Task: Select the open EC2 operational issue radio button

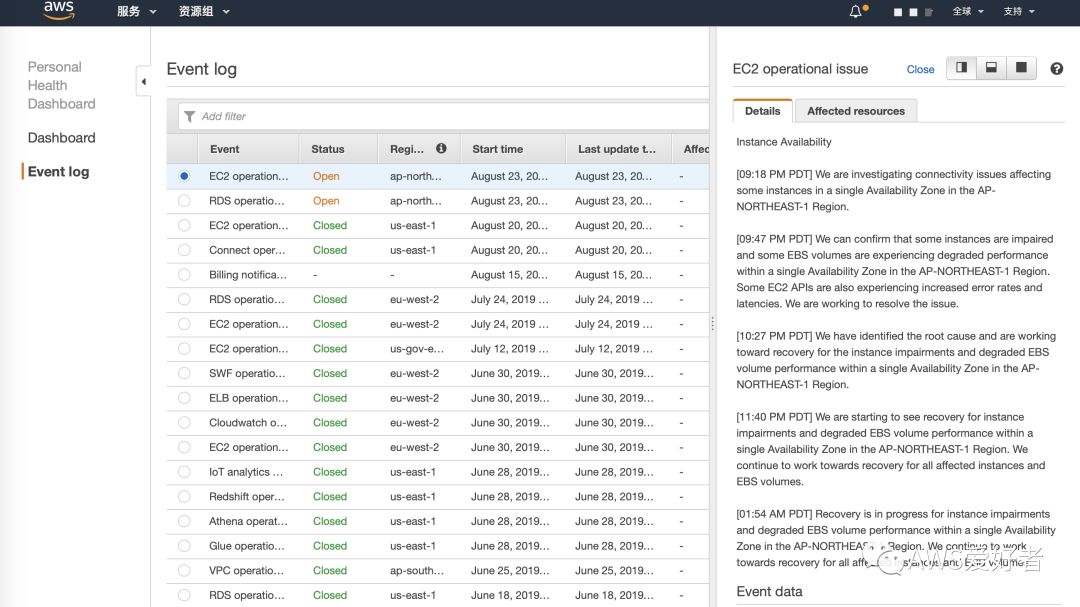Action: tap(184, 176)
